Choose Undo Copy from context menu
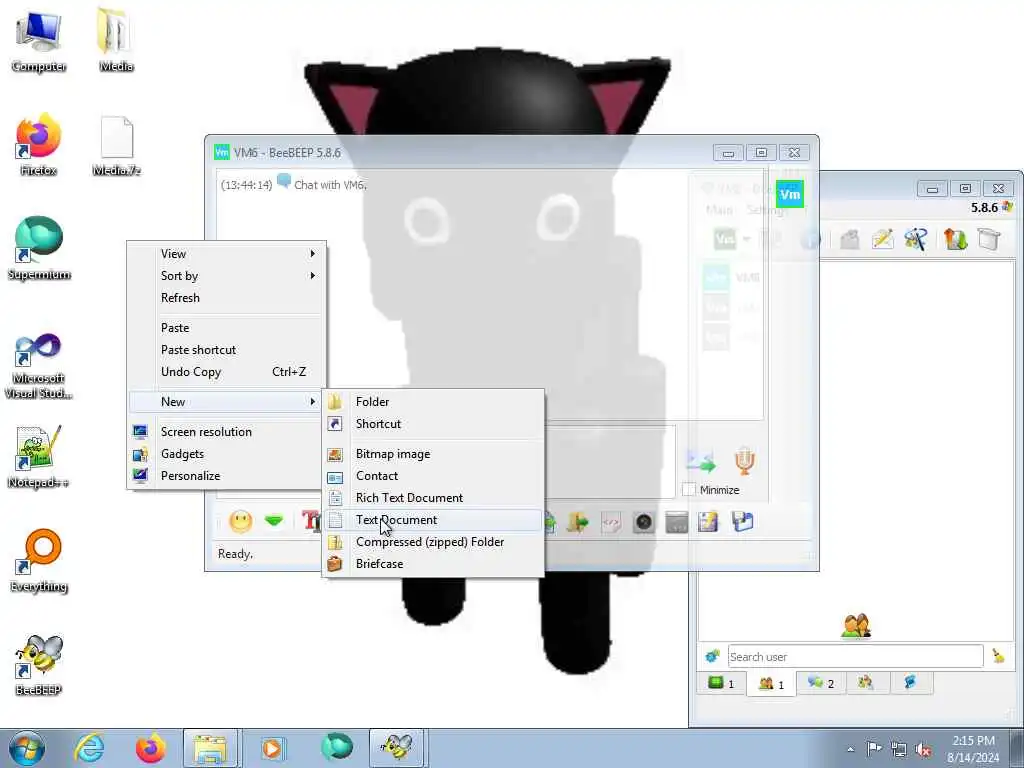This screenshot has width=1024, height=768. click(x=226, y=372)
